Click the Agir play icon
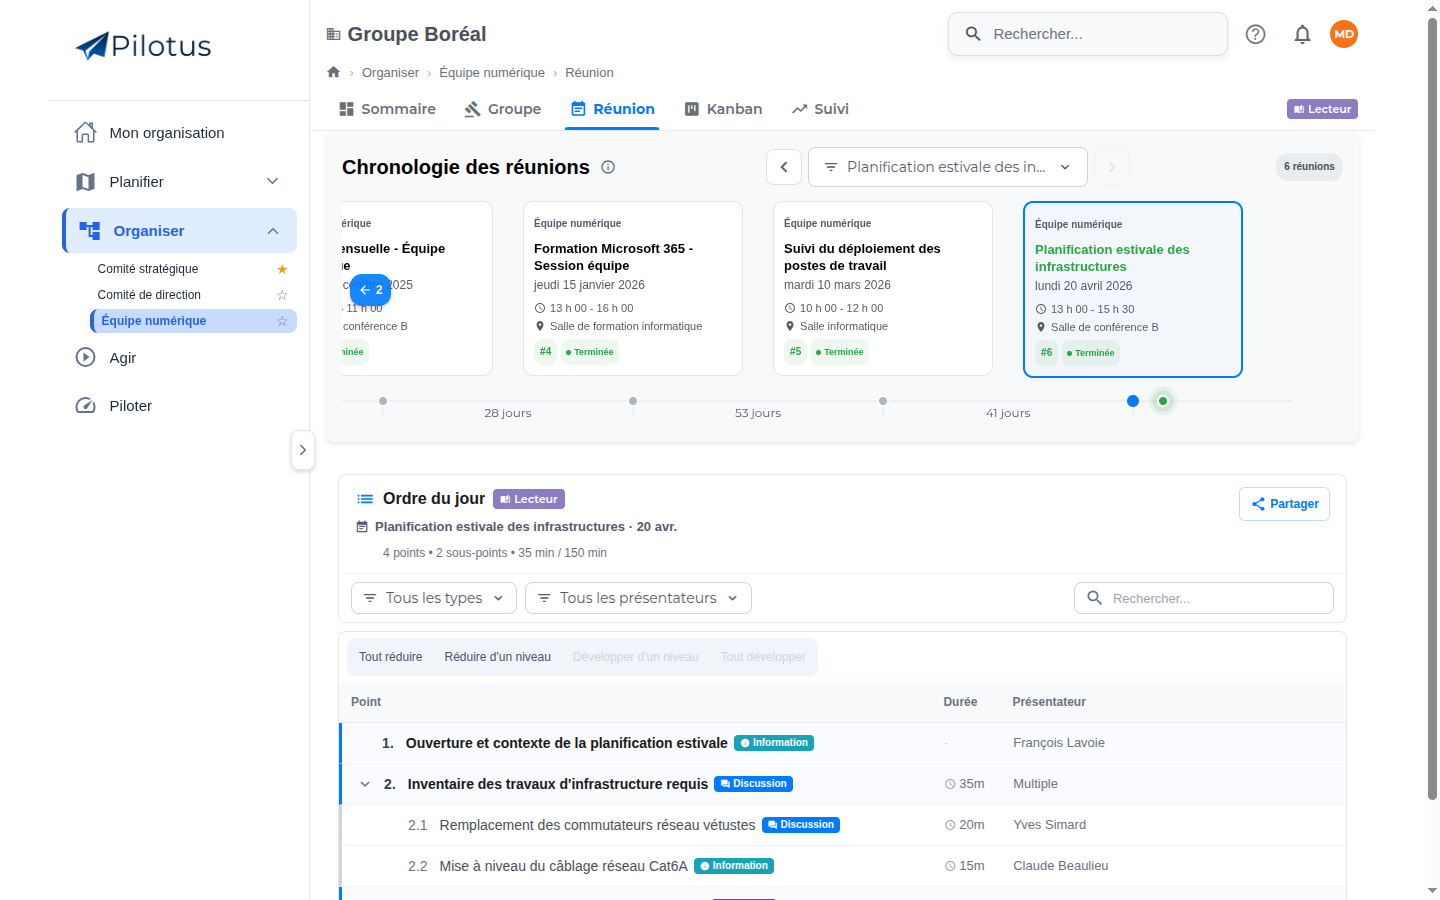 click(x=86, y=357)
